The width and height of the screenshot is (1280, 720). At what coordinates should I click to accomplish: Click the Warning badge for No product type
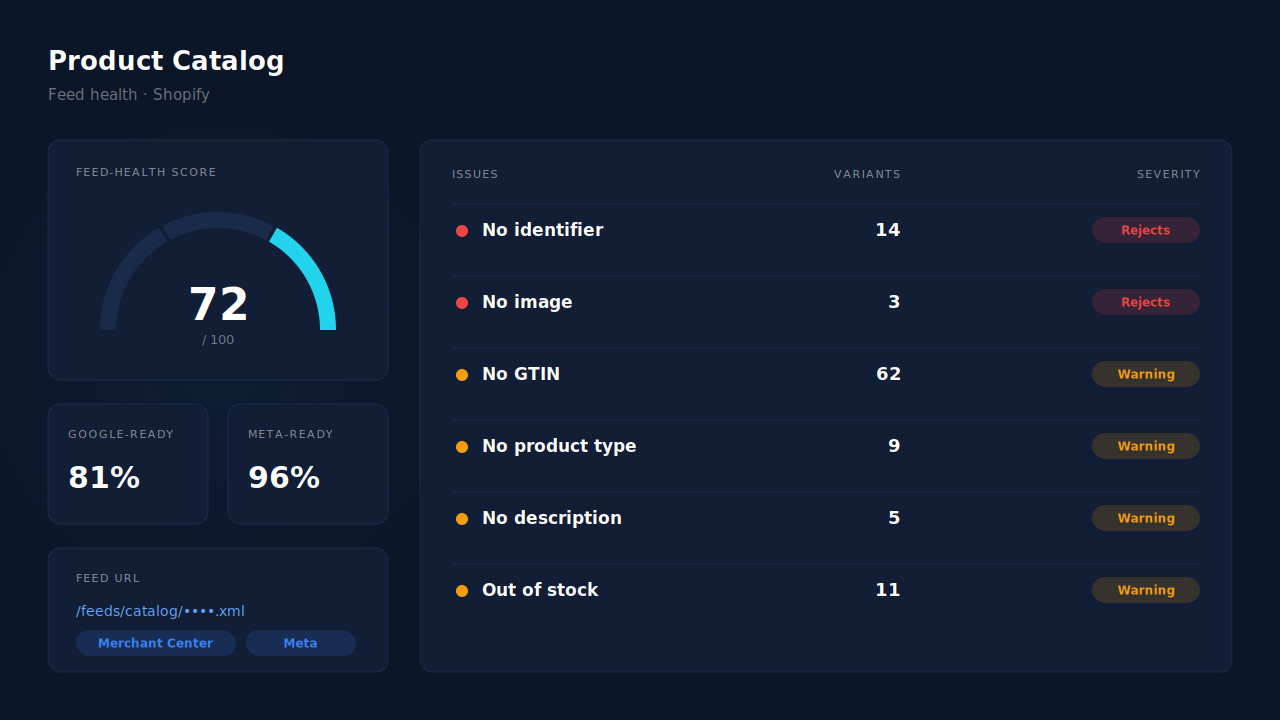click(x=1146, y=446)
